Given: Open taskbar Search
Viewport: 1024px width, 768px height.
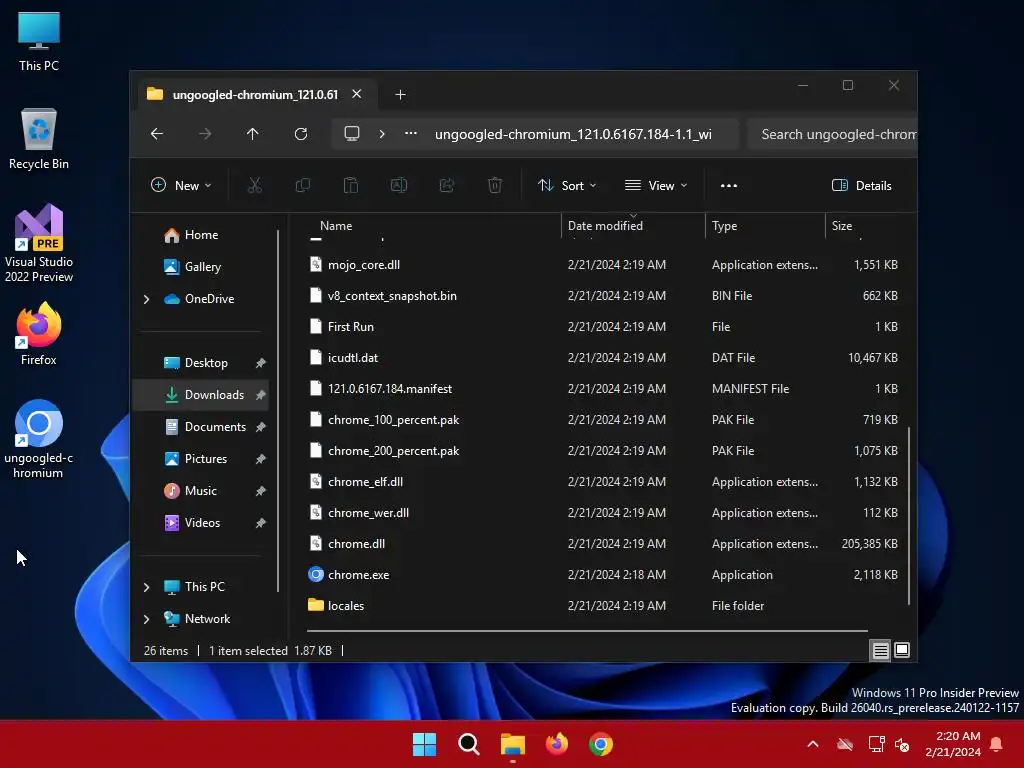Looking at the screenshot, I should click(469, 744).
